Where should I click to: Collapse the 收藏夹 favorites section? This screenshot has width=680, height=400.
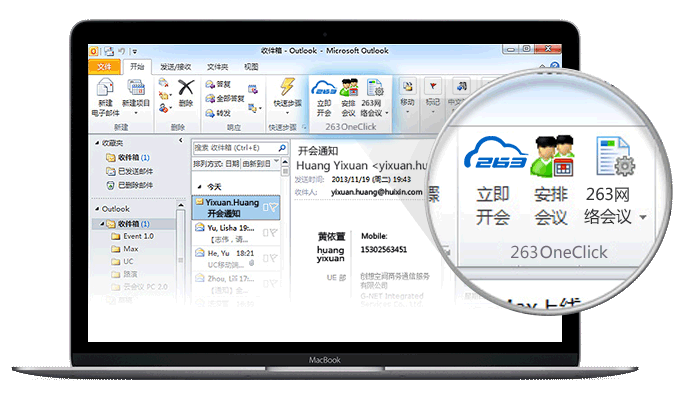[99, 144]
